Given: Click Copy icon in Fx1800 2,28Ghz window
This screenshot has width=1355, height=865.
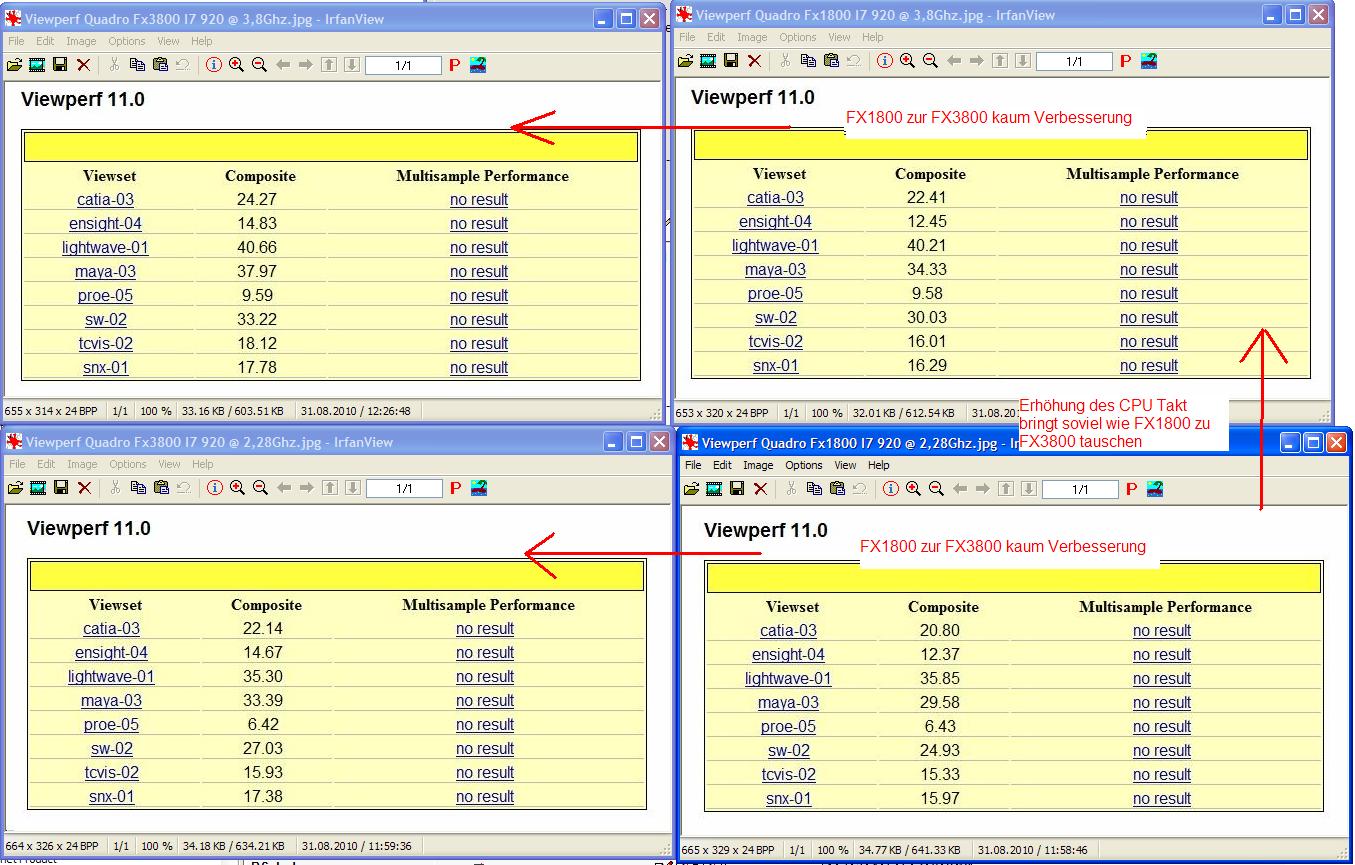Looking at the screenshot, I should click(x=814, y=489).
